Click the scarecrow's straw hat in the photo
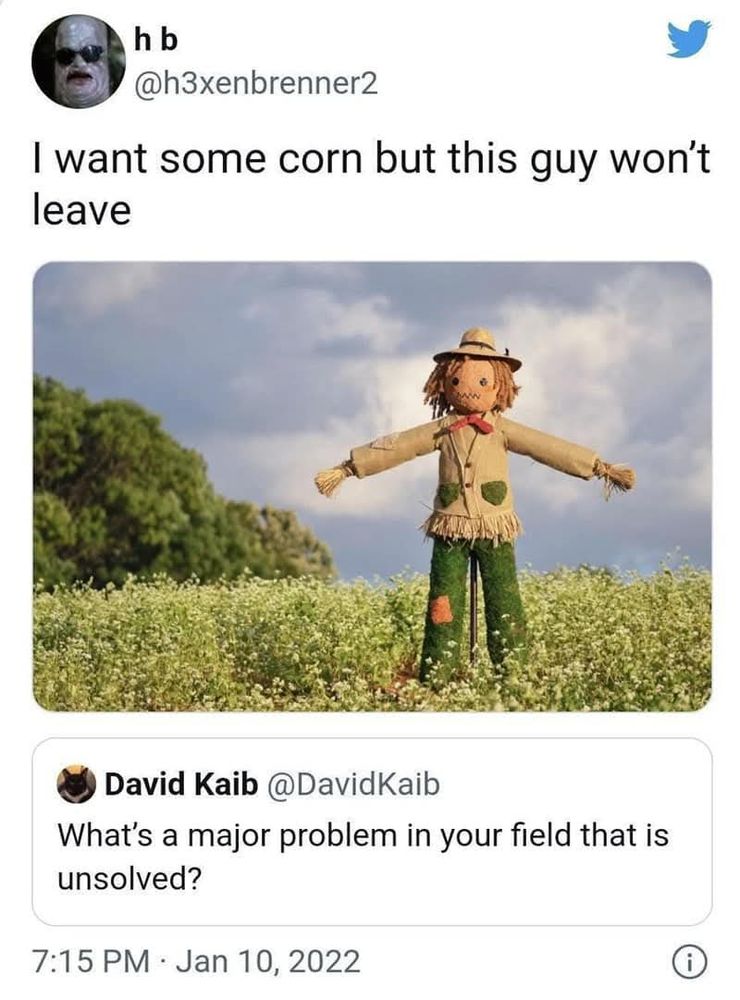740x1000 pixels. (477, 348)
